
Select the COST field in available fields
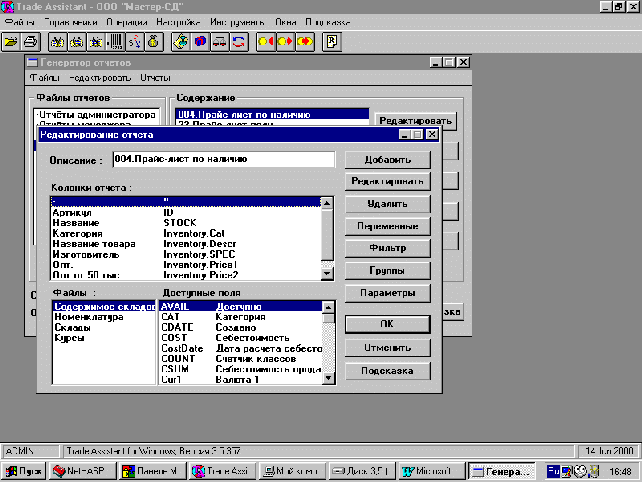tap(172, 338)
